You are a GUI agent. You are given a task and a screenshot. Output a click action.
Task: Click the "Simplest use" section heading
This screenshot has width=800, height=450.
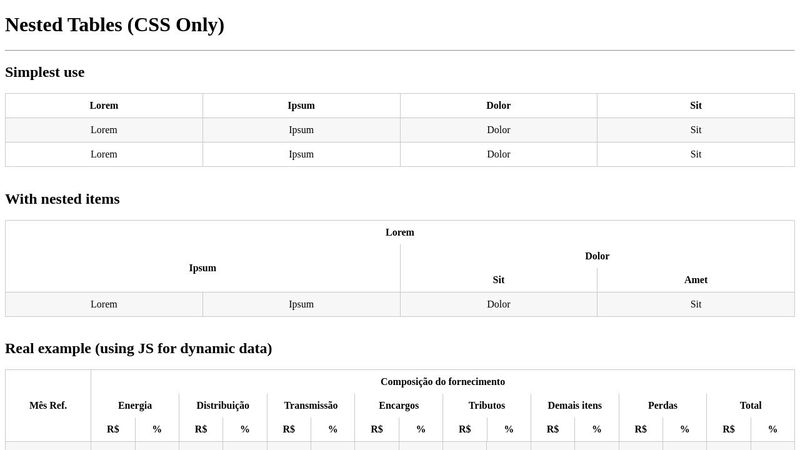tap(45, 72)
